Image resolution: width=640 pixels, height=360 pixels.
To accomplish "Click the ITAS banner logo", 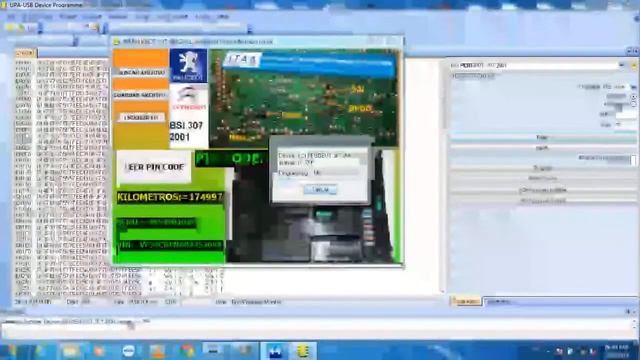I will click(x=242, y=60).
